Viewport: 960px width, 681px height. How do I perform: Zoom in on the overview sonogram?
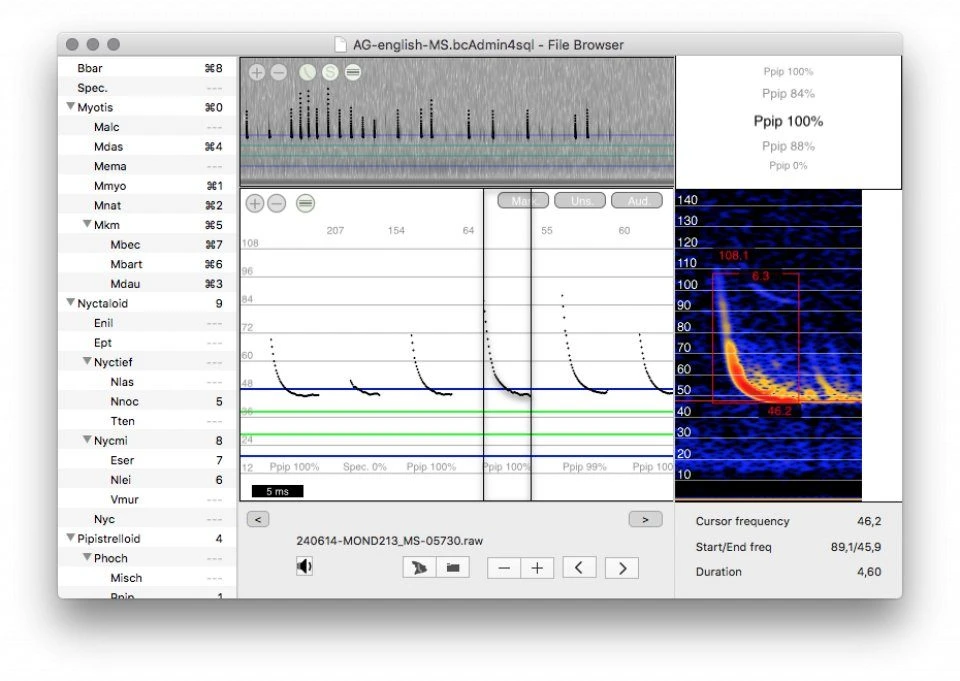257,72
